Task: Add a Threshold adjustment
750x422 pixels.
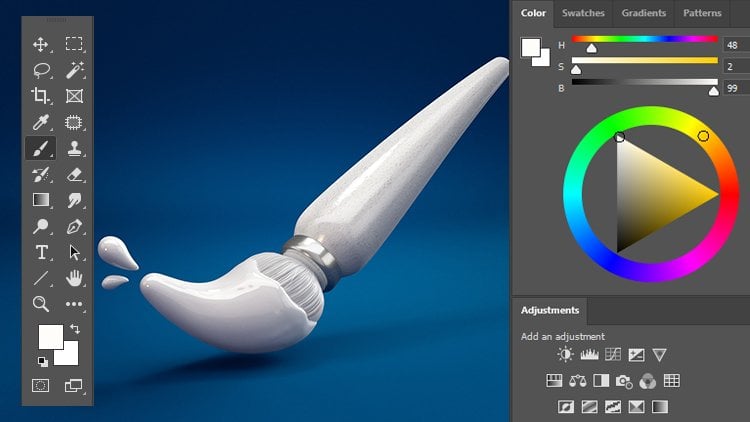Action: coord(613,407)
